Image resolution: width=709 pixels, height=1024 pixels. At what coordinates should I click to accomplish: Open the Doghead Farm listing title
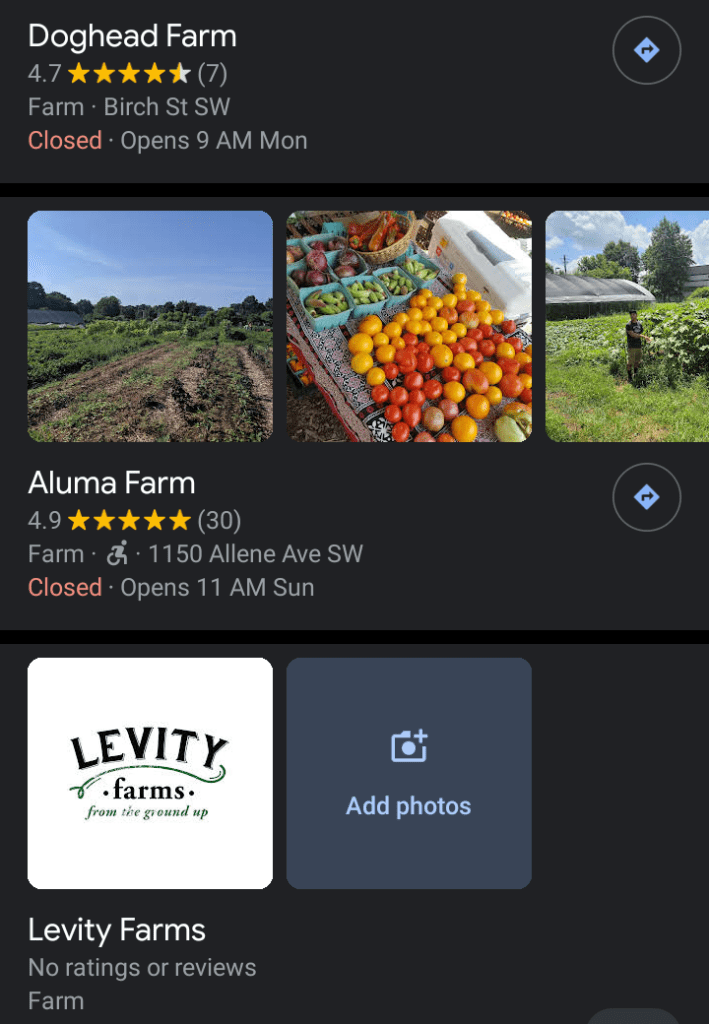132,36
